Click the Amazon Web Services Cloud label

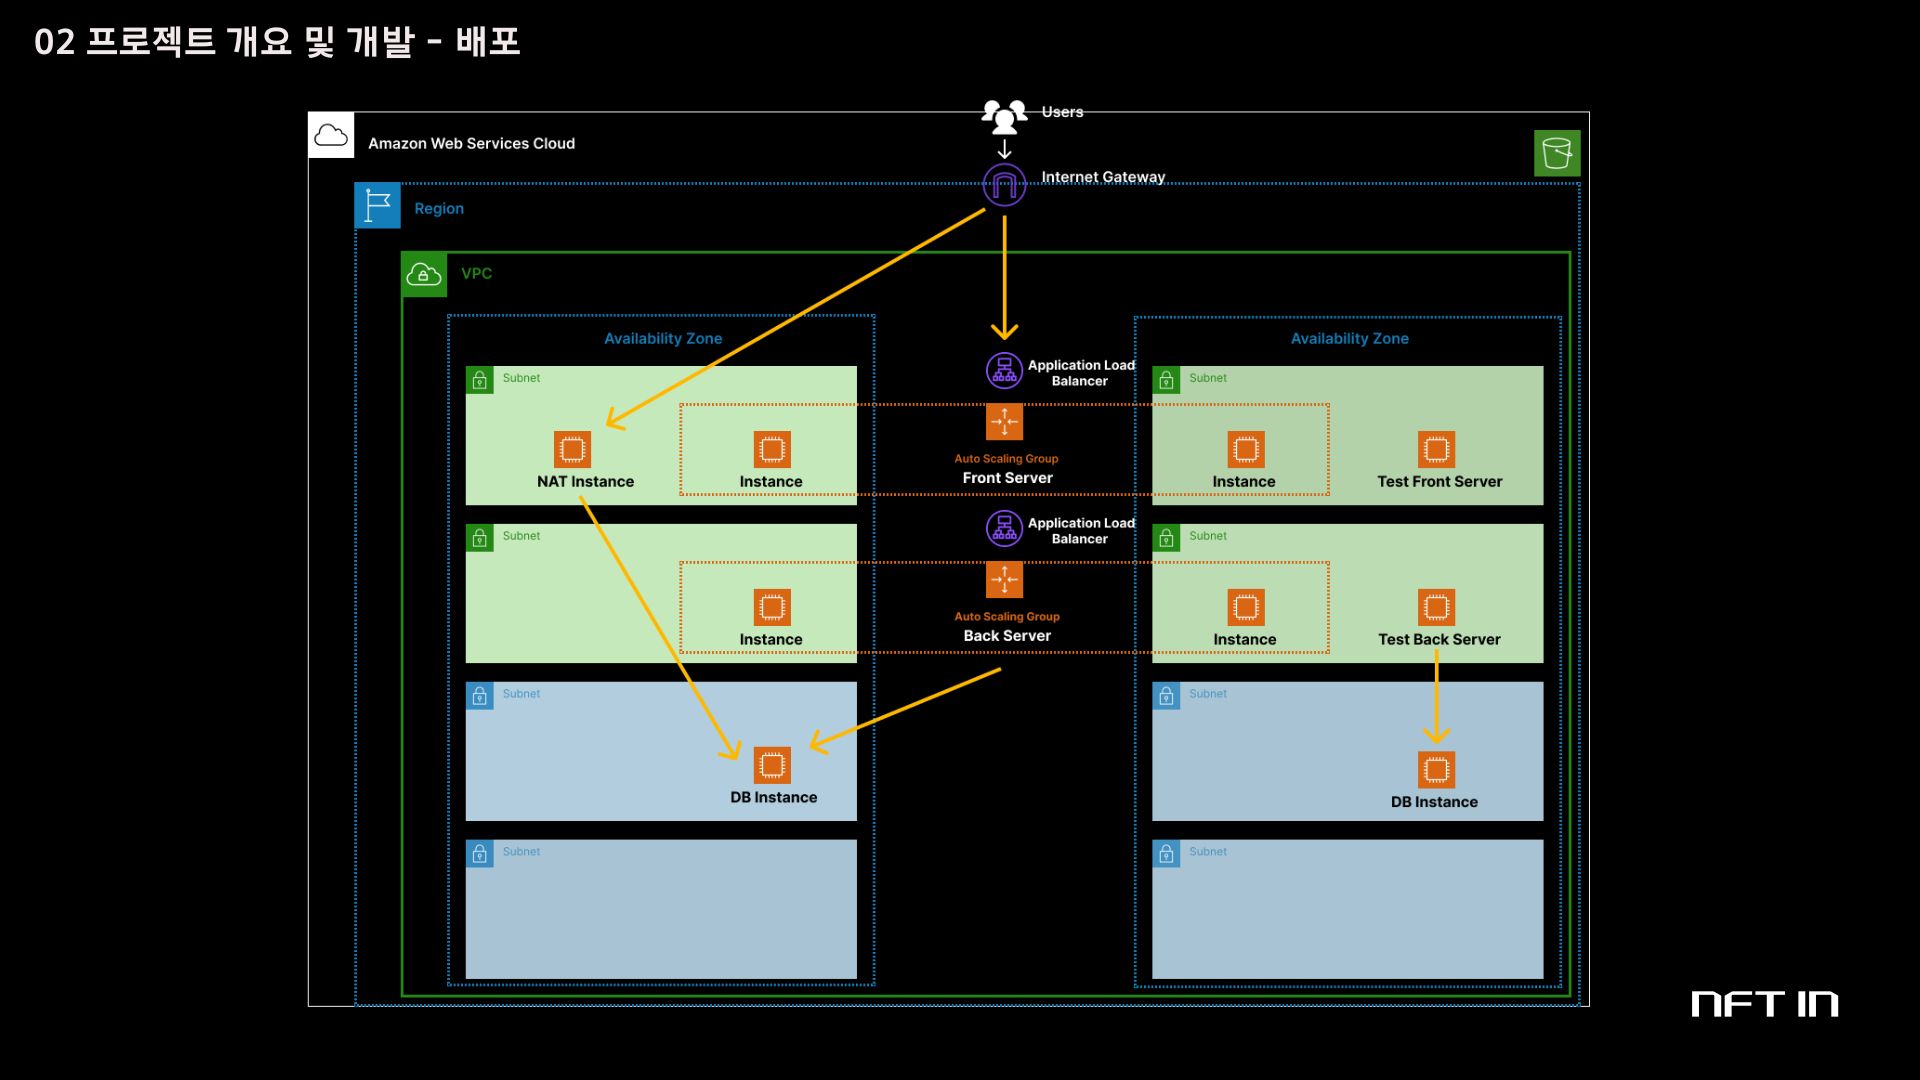coord(471,144)
